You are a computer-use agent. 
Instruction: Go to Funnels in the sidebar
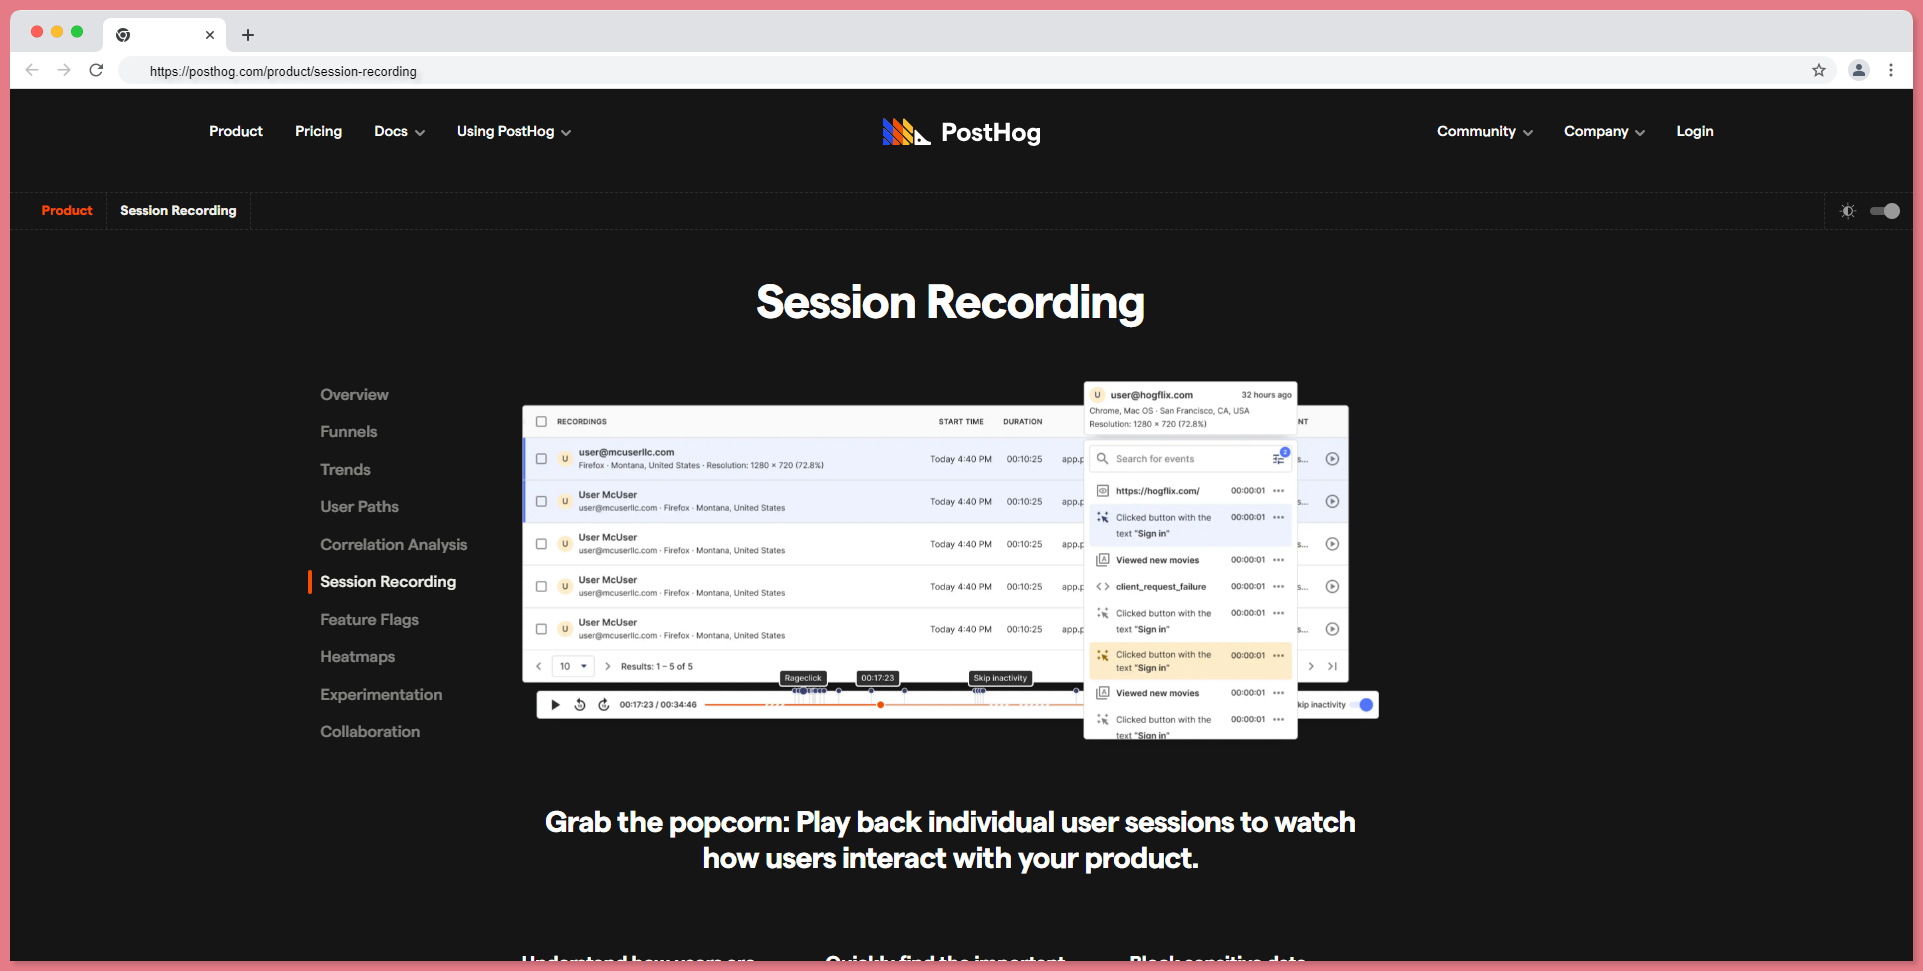(348, 432)
